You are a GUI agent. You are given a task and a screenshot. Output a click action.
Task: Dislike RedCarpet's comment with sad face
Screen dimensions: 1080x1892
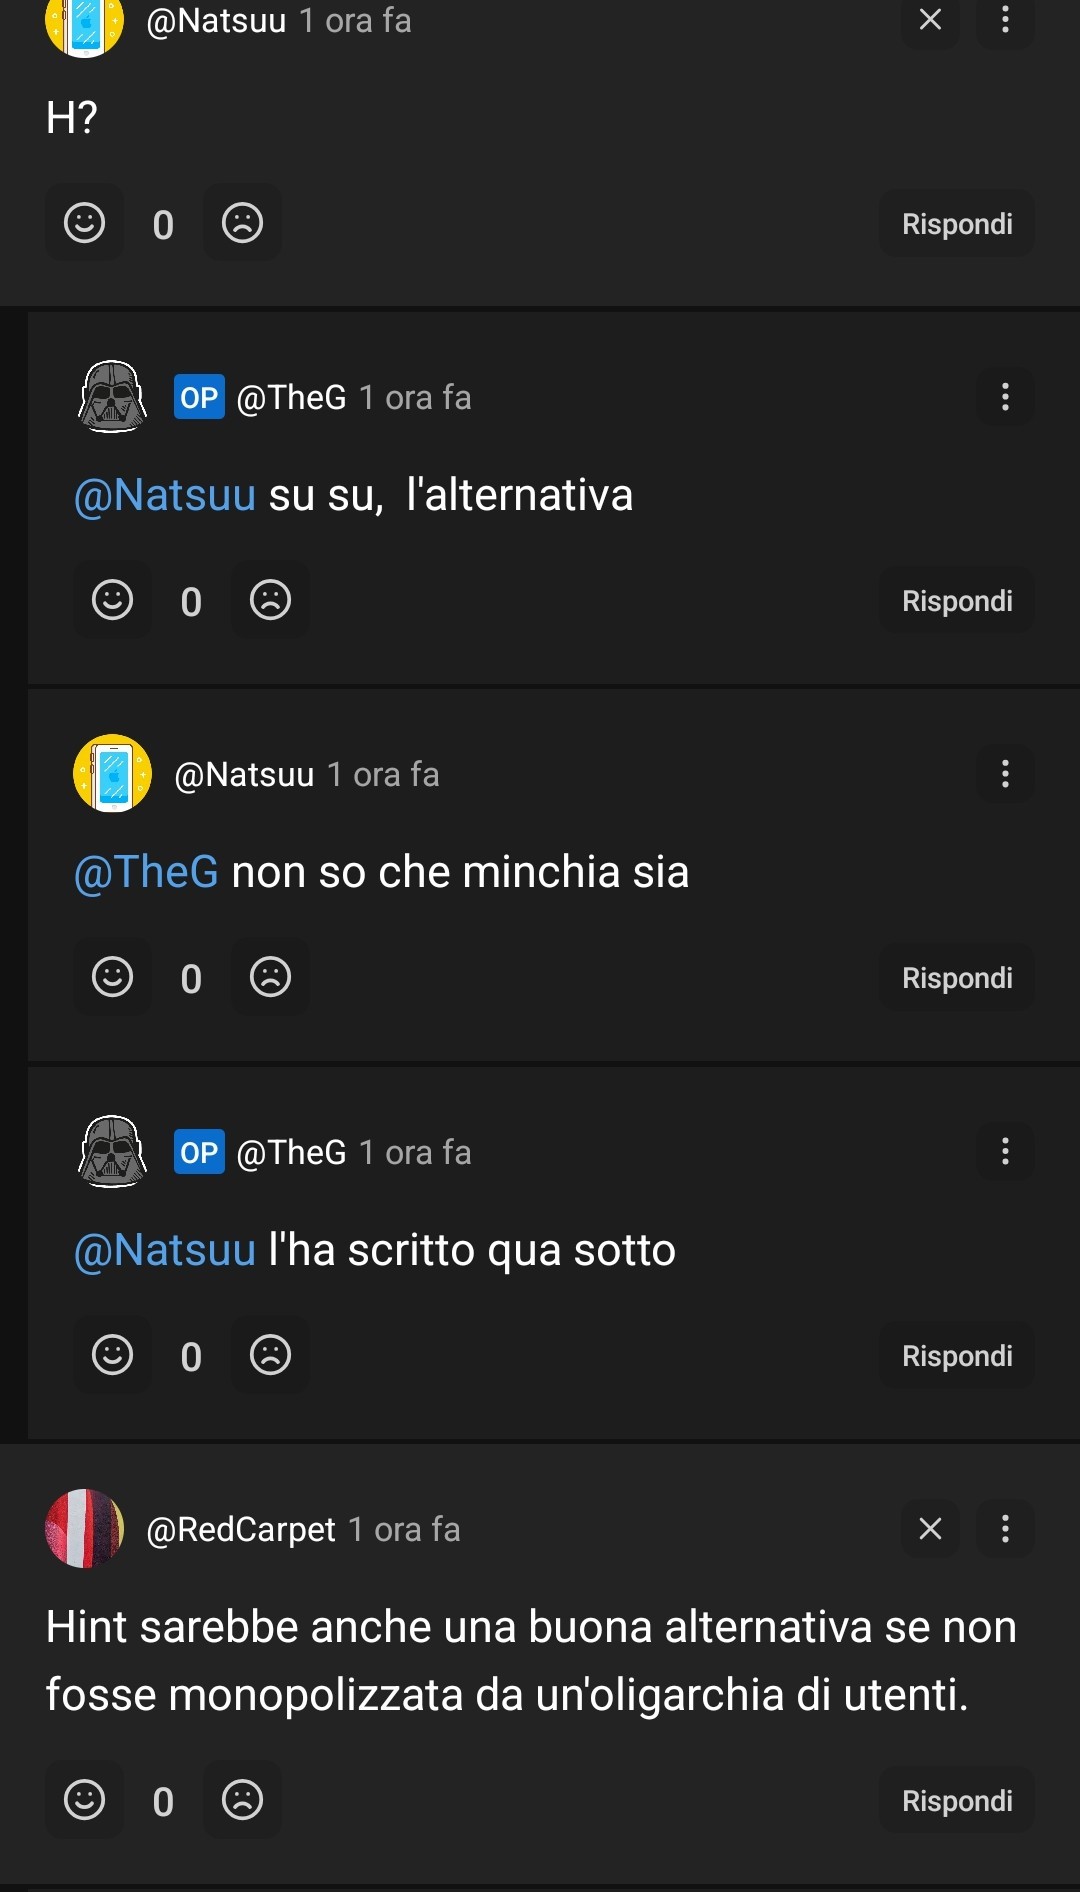pyautogui.click(x=242, y=1800)
